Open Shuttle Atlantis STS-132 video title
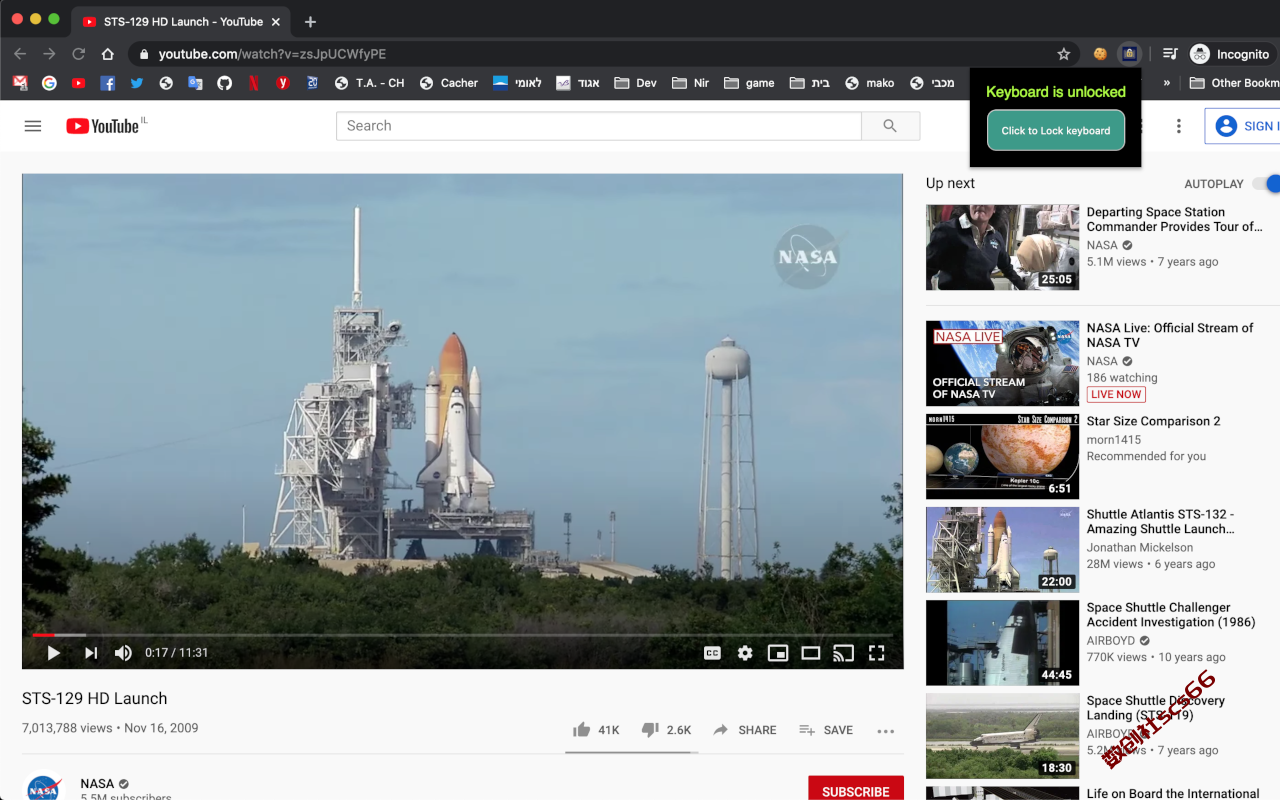This screenshot has height=800, width=1280. click(1161, 522)
